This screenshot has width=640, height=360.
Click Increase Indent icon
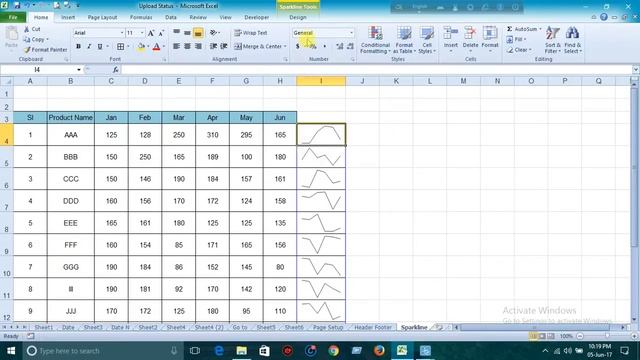coord(224,47)
